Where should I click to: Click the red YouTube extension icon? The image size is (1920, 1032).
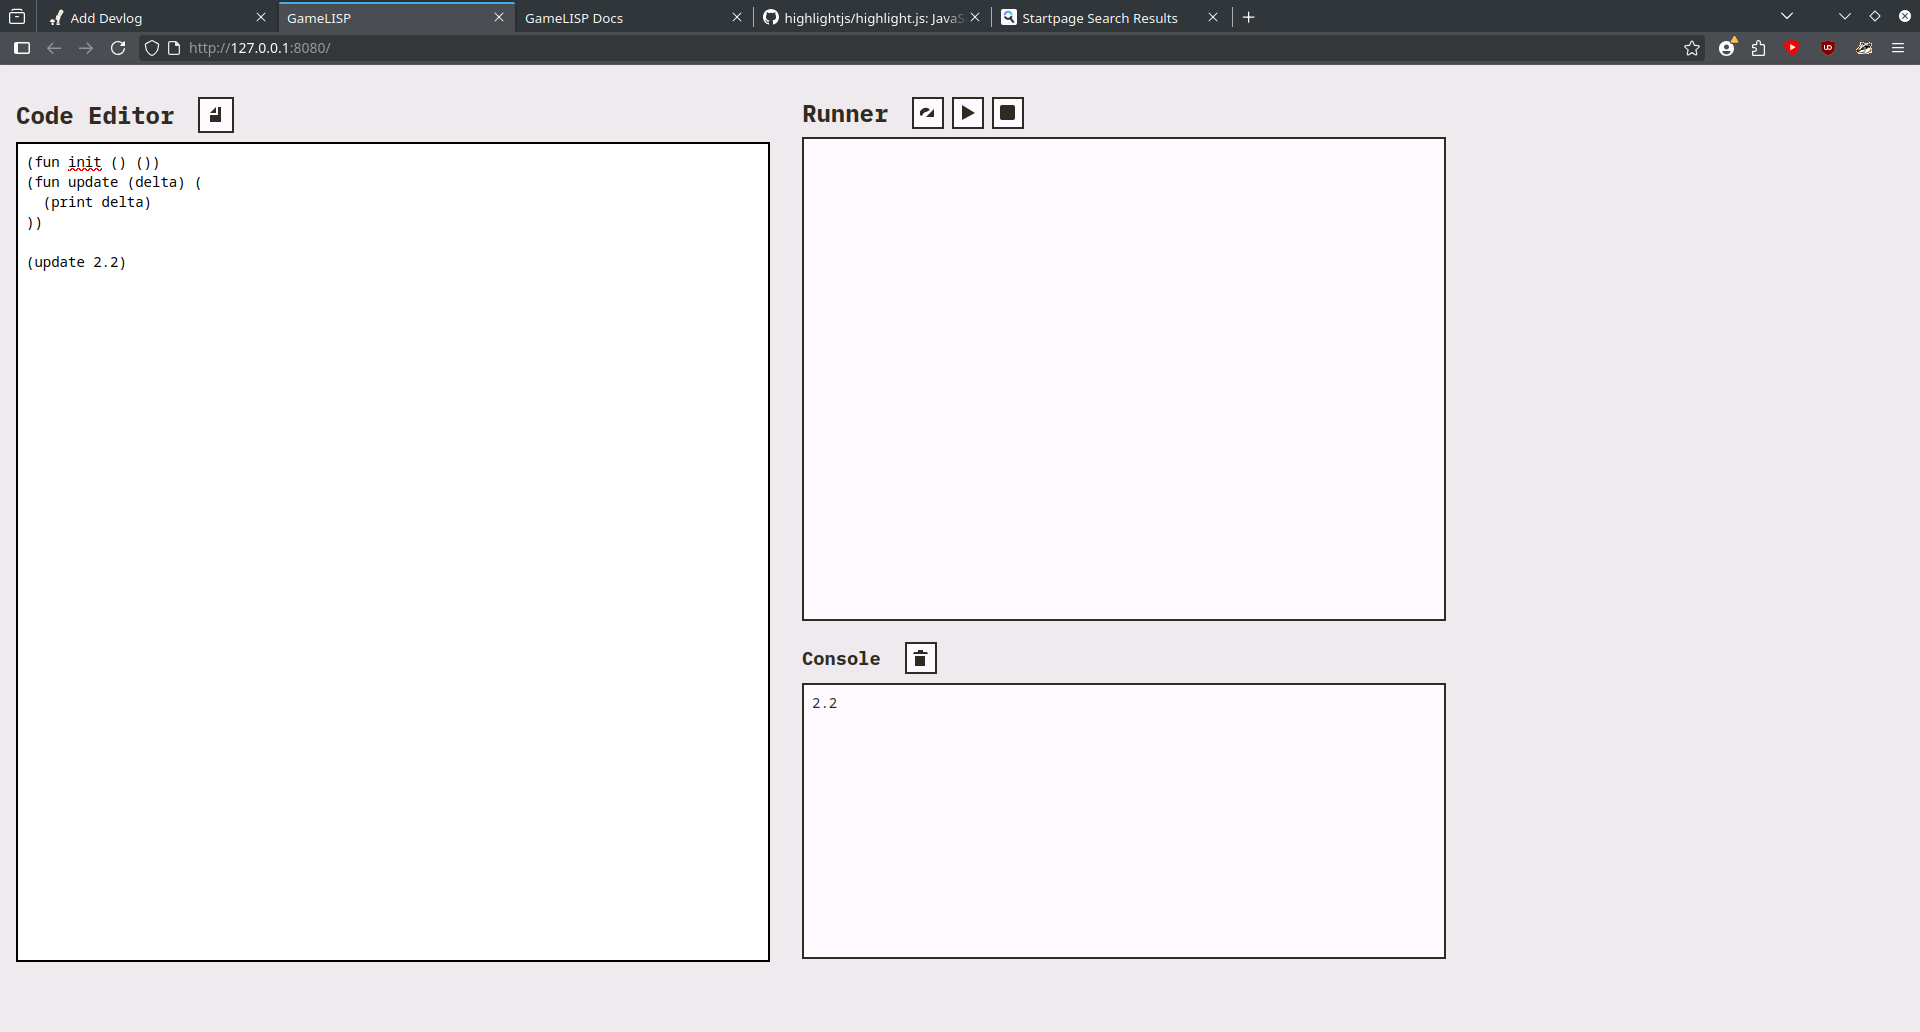[x=1792, y=48]
